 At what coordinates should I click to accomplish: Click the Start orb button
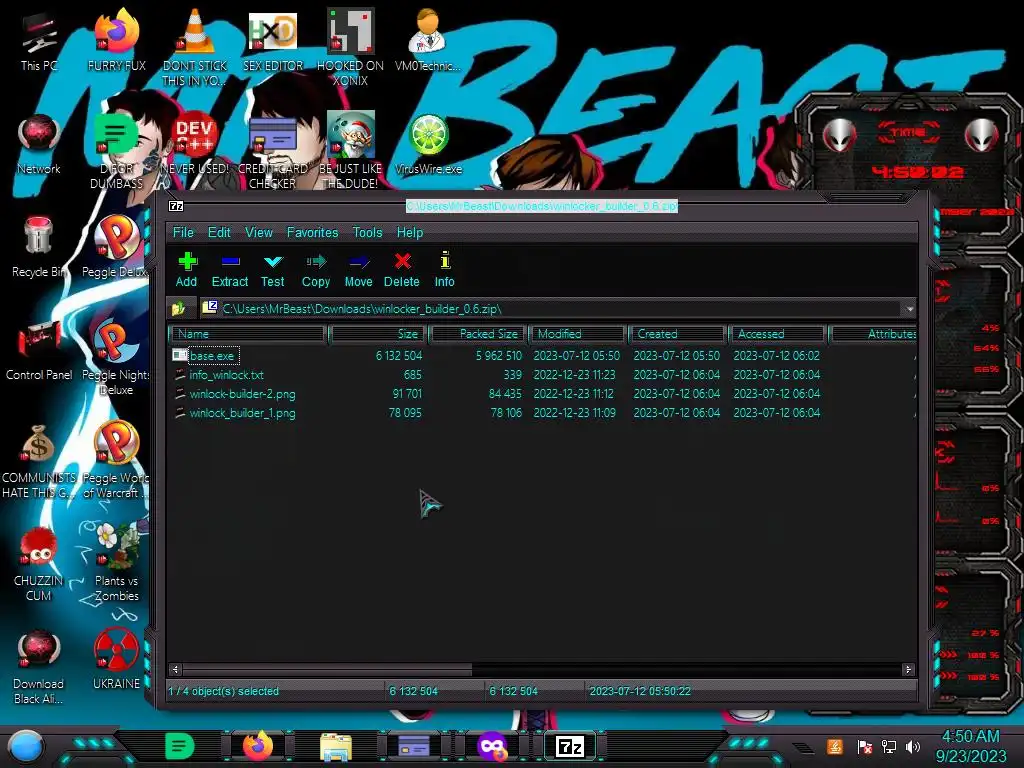click(x=25, y=746)
